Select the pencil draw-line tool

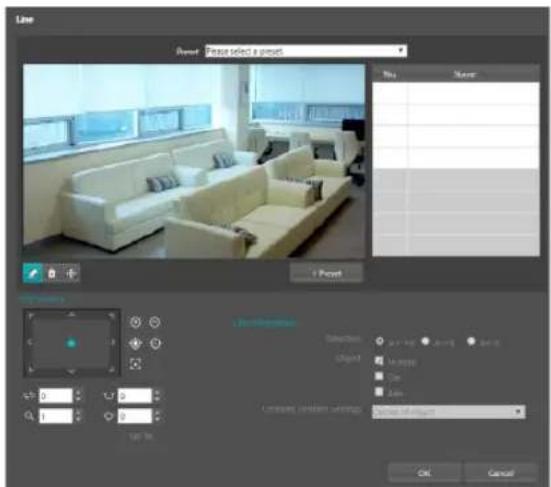click(32, 273)
